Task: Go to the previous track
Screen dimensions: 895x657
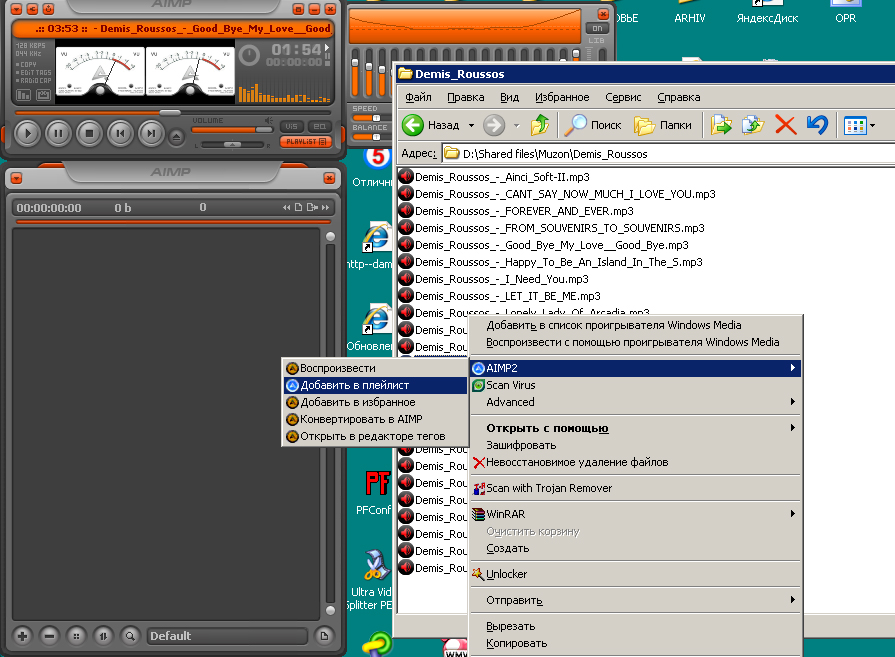Action: point(120,132)
